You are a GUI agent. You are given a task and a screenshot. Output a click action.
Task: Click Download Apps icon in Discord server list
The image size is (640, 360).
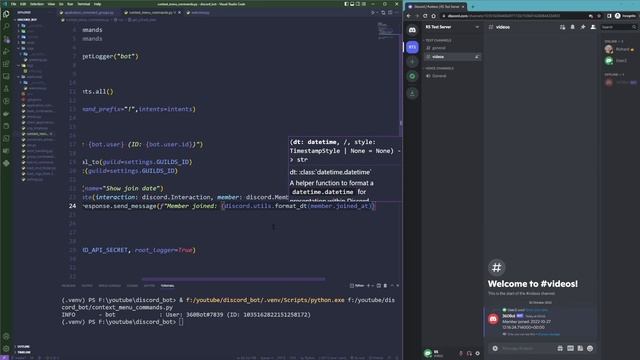point(412,93)
